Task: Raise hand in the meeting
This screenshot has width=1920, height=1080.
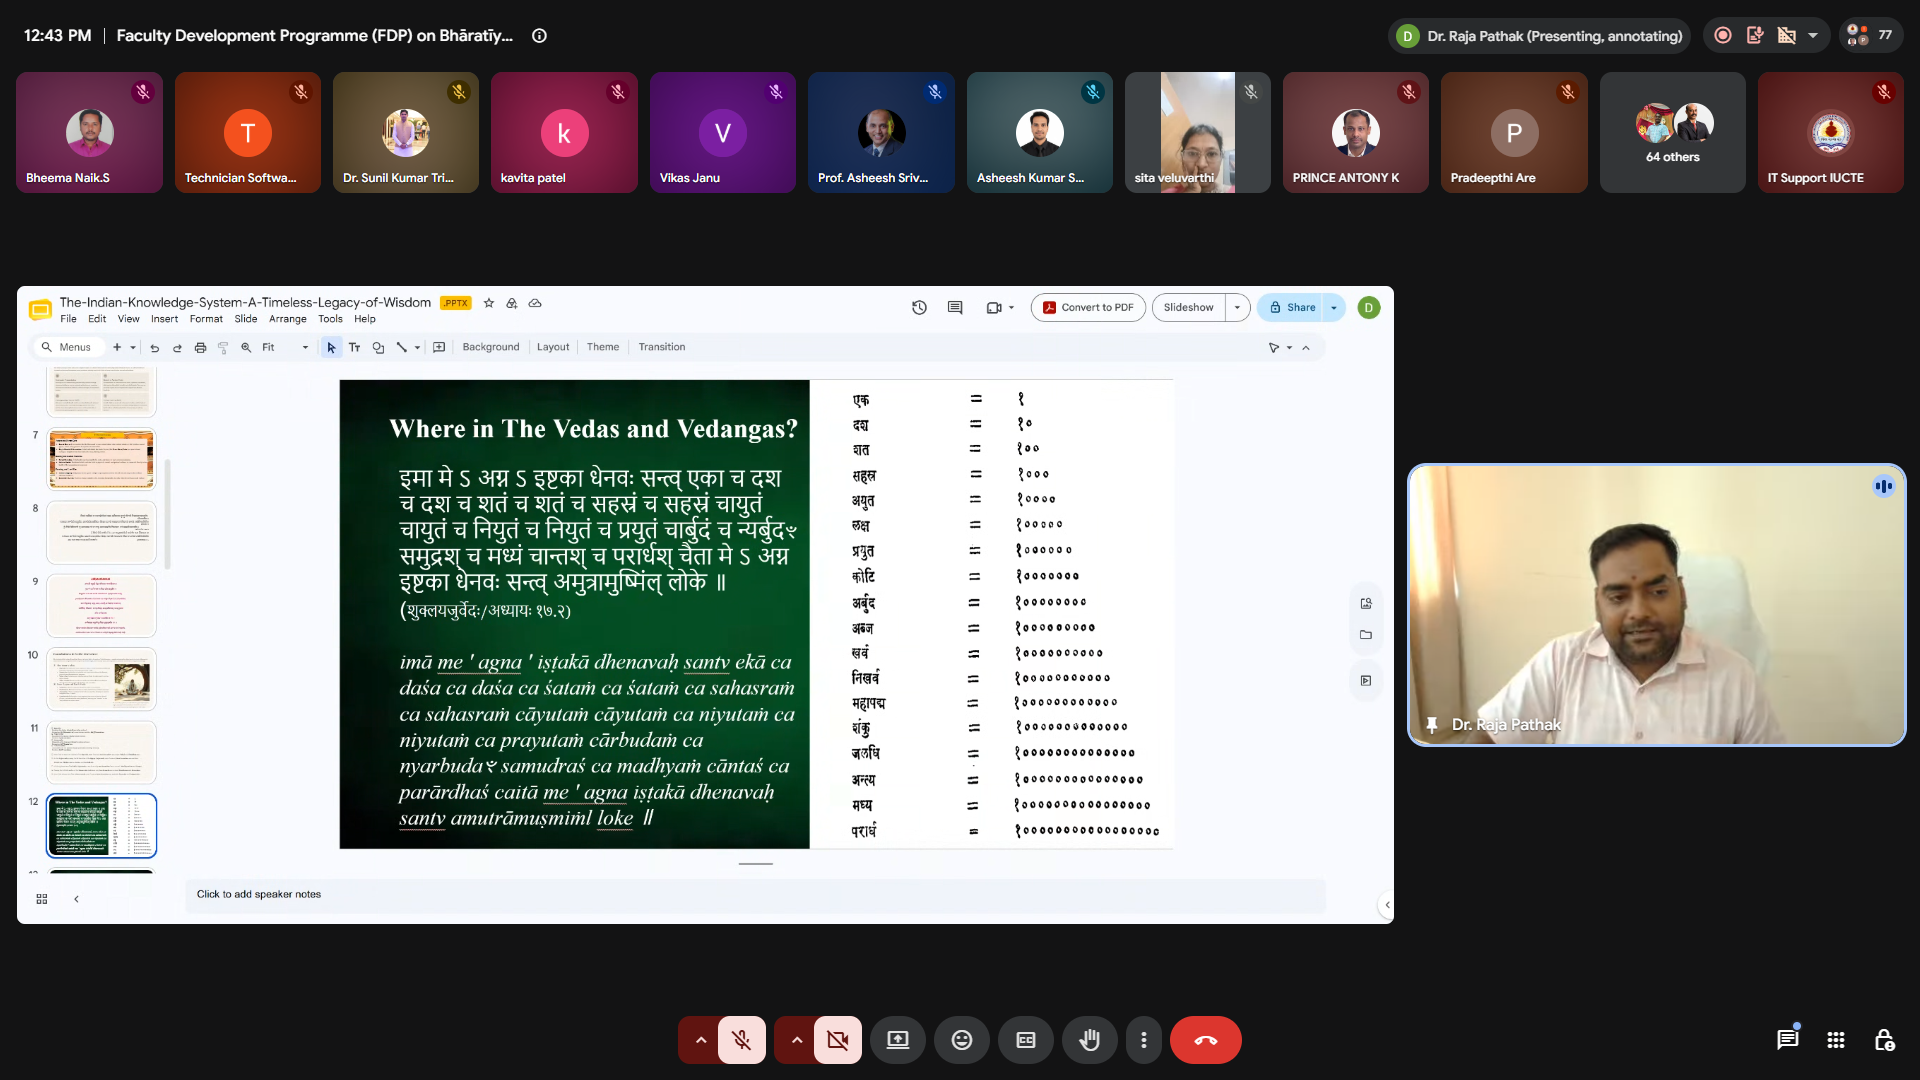Action: click(x=1089, y=1040)
